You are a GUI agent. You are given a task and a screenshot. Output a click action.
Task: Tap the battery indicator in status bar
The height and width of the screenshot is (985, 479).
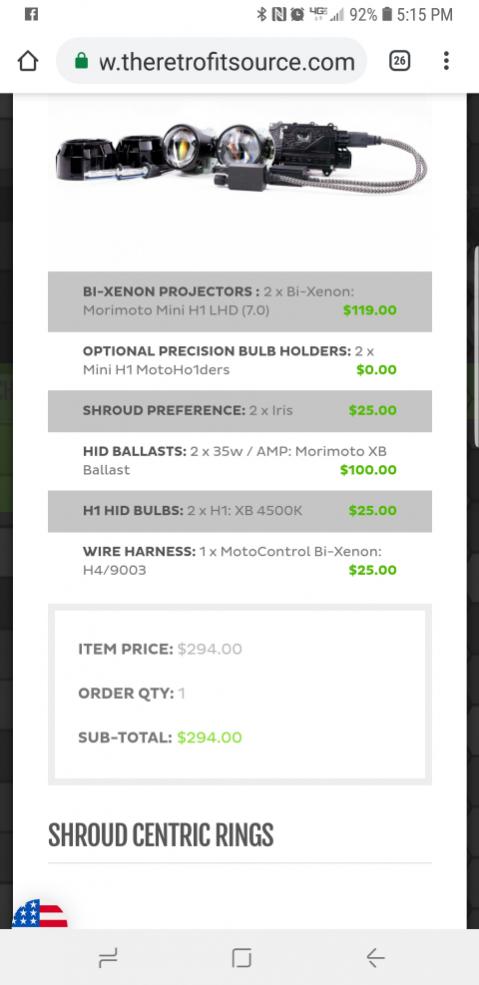(386, 14)
